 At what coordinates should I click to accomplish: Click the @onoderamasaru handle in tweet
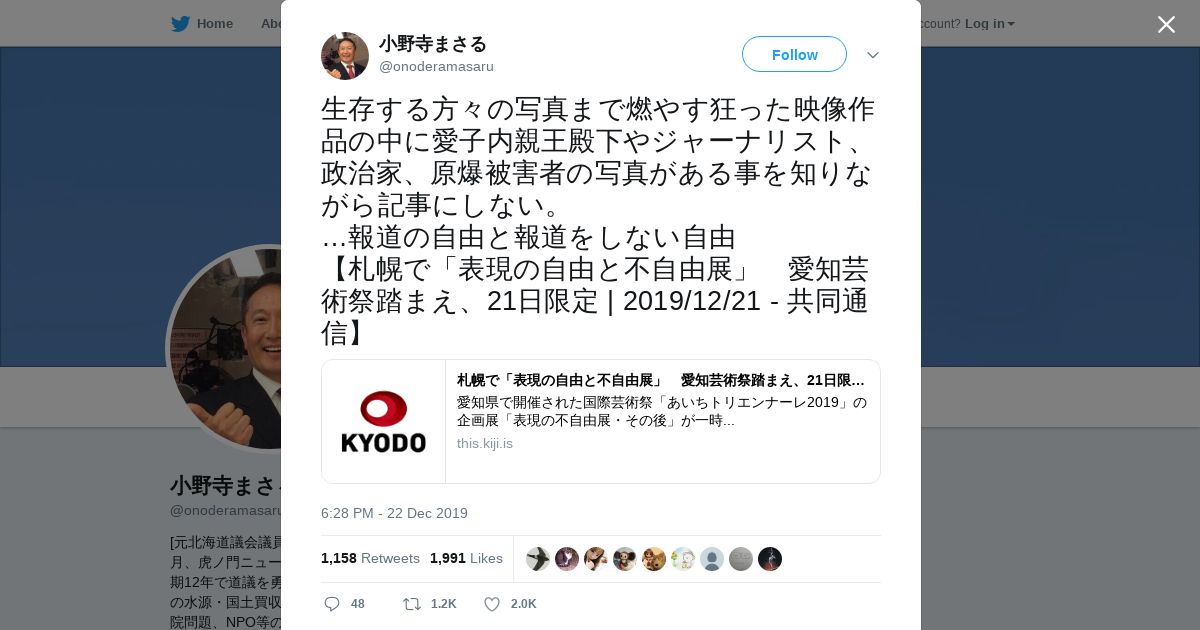(436, 67)
